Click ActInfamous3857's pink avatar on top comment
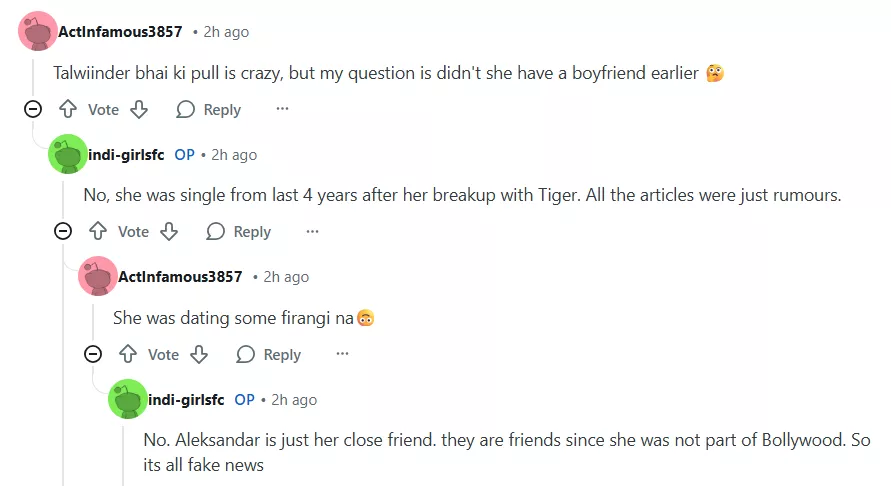891x486 pixels. point(38,32)
